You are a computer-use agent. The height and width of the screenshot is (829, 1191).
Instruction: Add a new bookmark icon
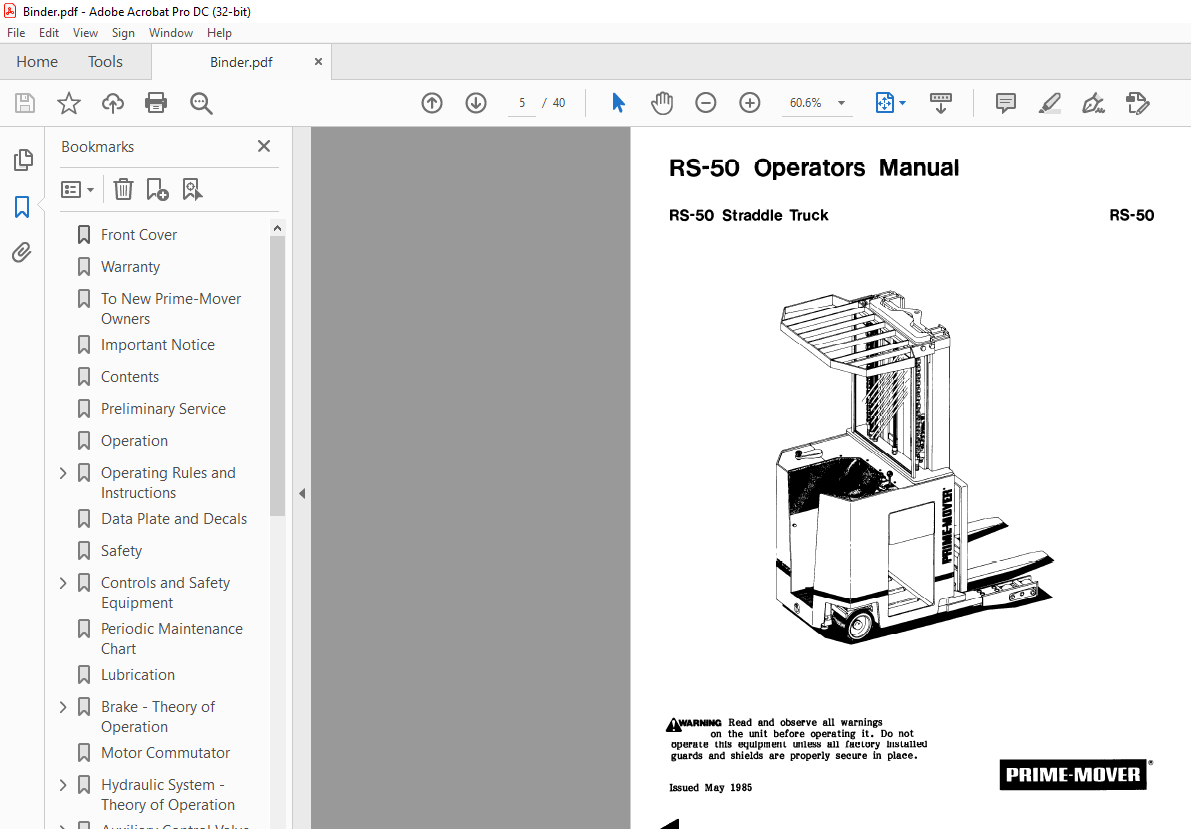pyautogui.click(x=157, y=189)
